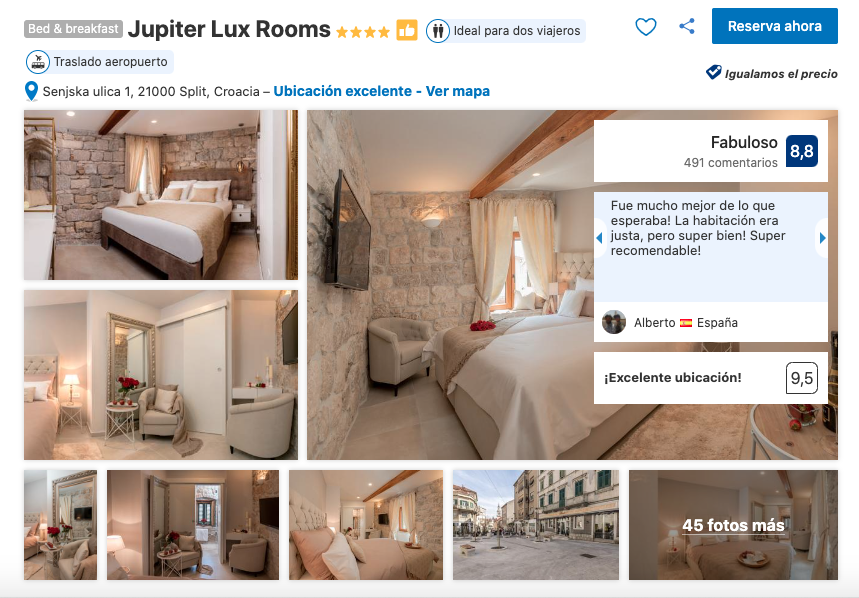Click reviewer Alberto's avatar

(614, 323)
